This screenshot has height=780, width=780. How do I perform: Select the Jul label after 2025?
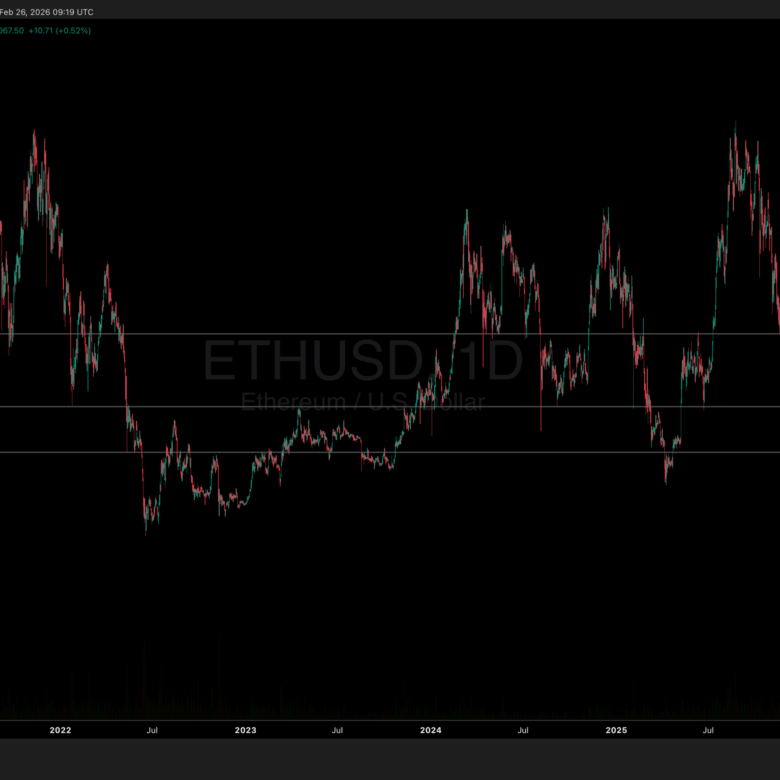[708, 731]
